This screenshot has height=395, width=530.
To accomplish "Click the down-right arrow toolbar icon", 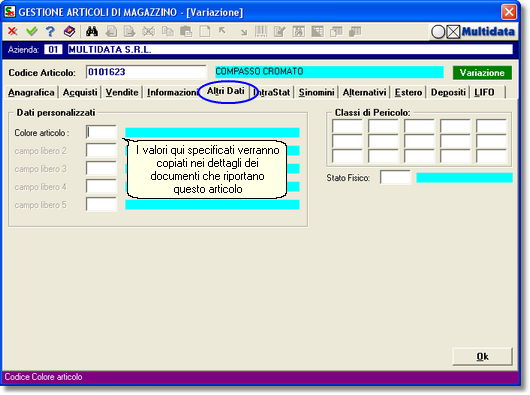I will 244,32.
